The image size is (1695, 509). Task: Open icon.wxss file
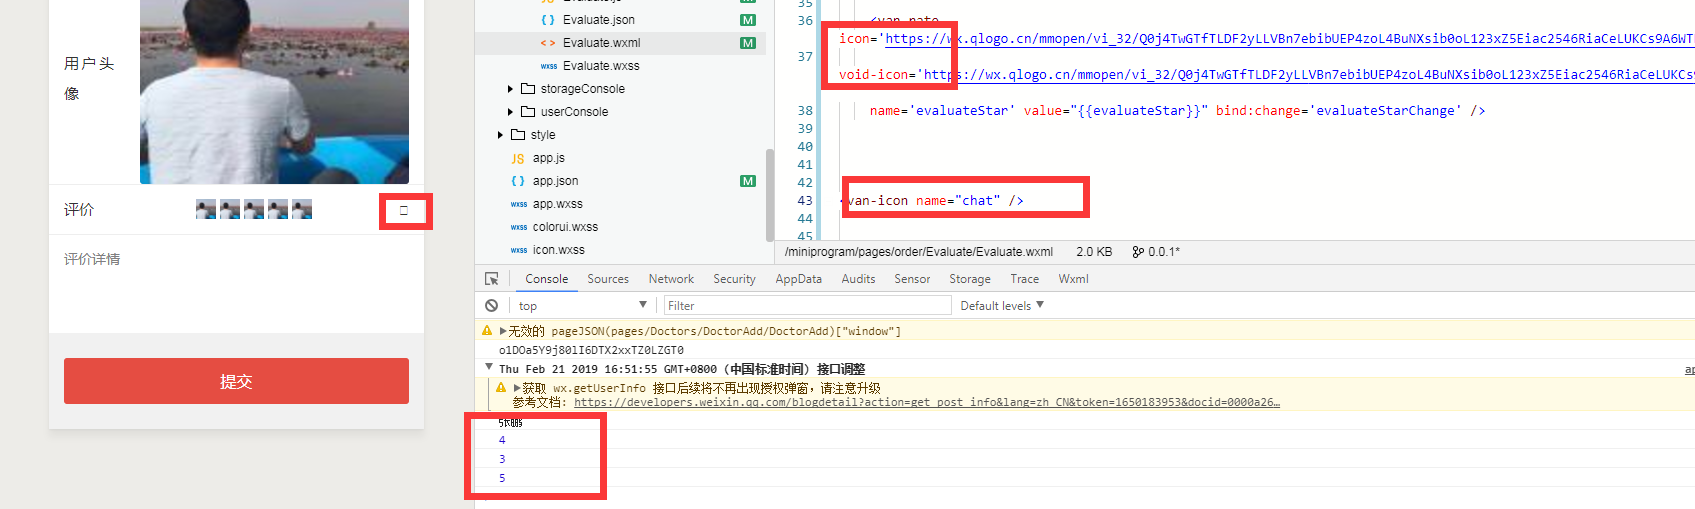(558, 250)
